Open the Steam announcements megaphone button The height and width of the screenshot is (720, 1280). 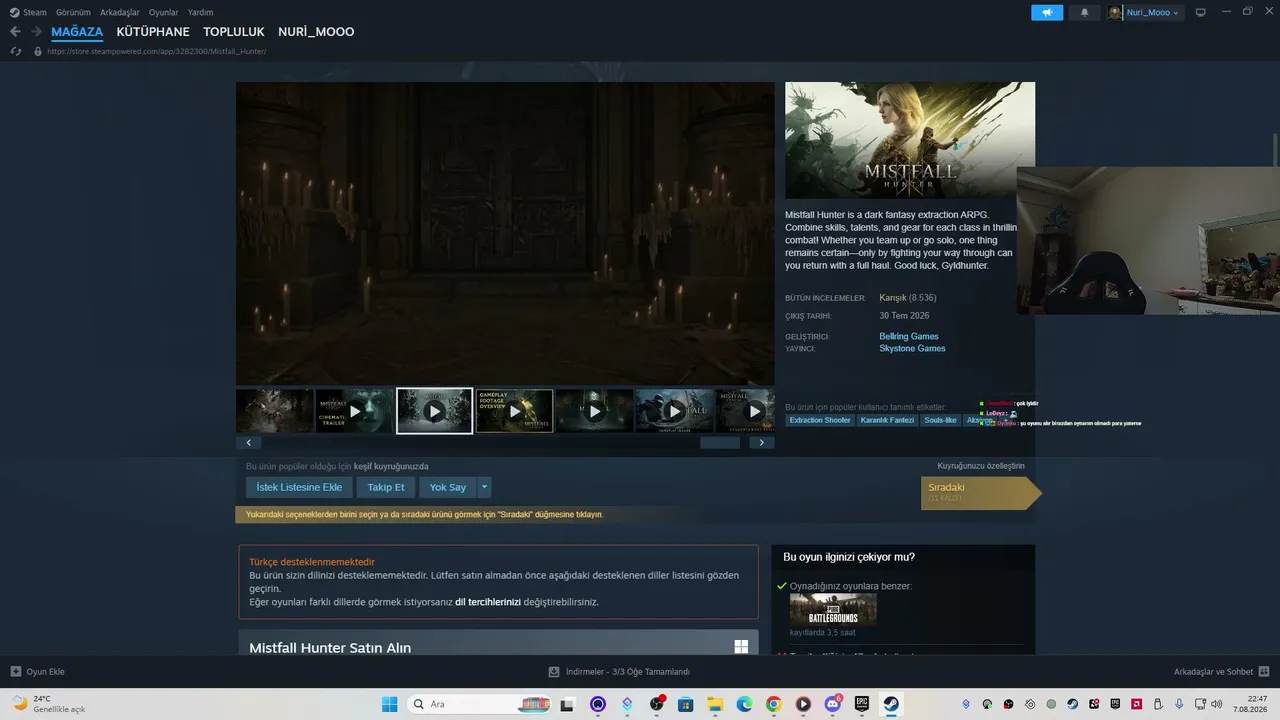point(1047,12)
